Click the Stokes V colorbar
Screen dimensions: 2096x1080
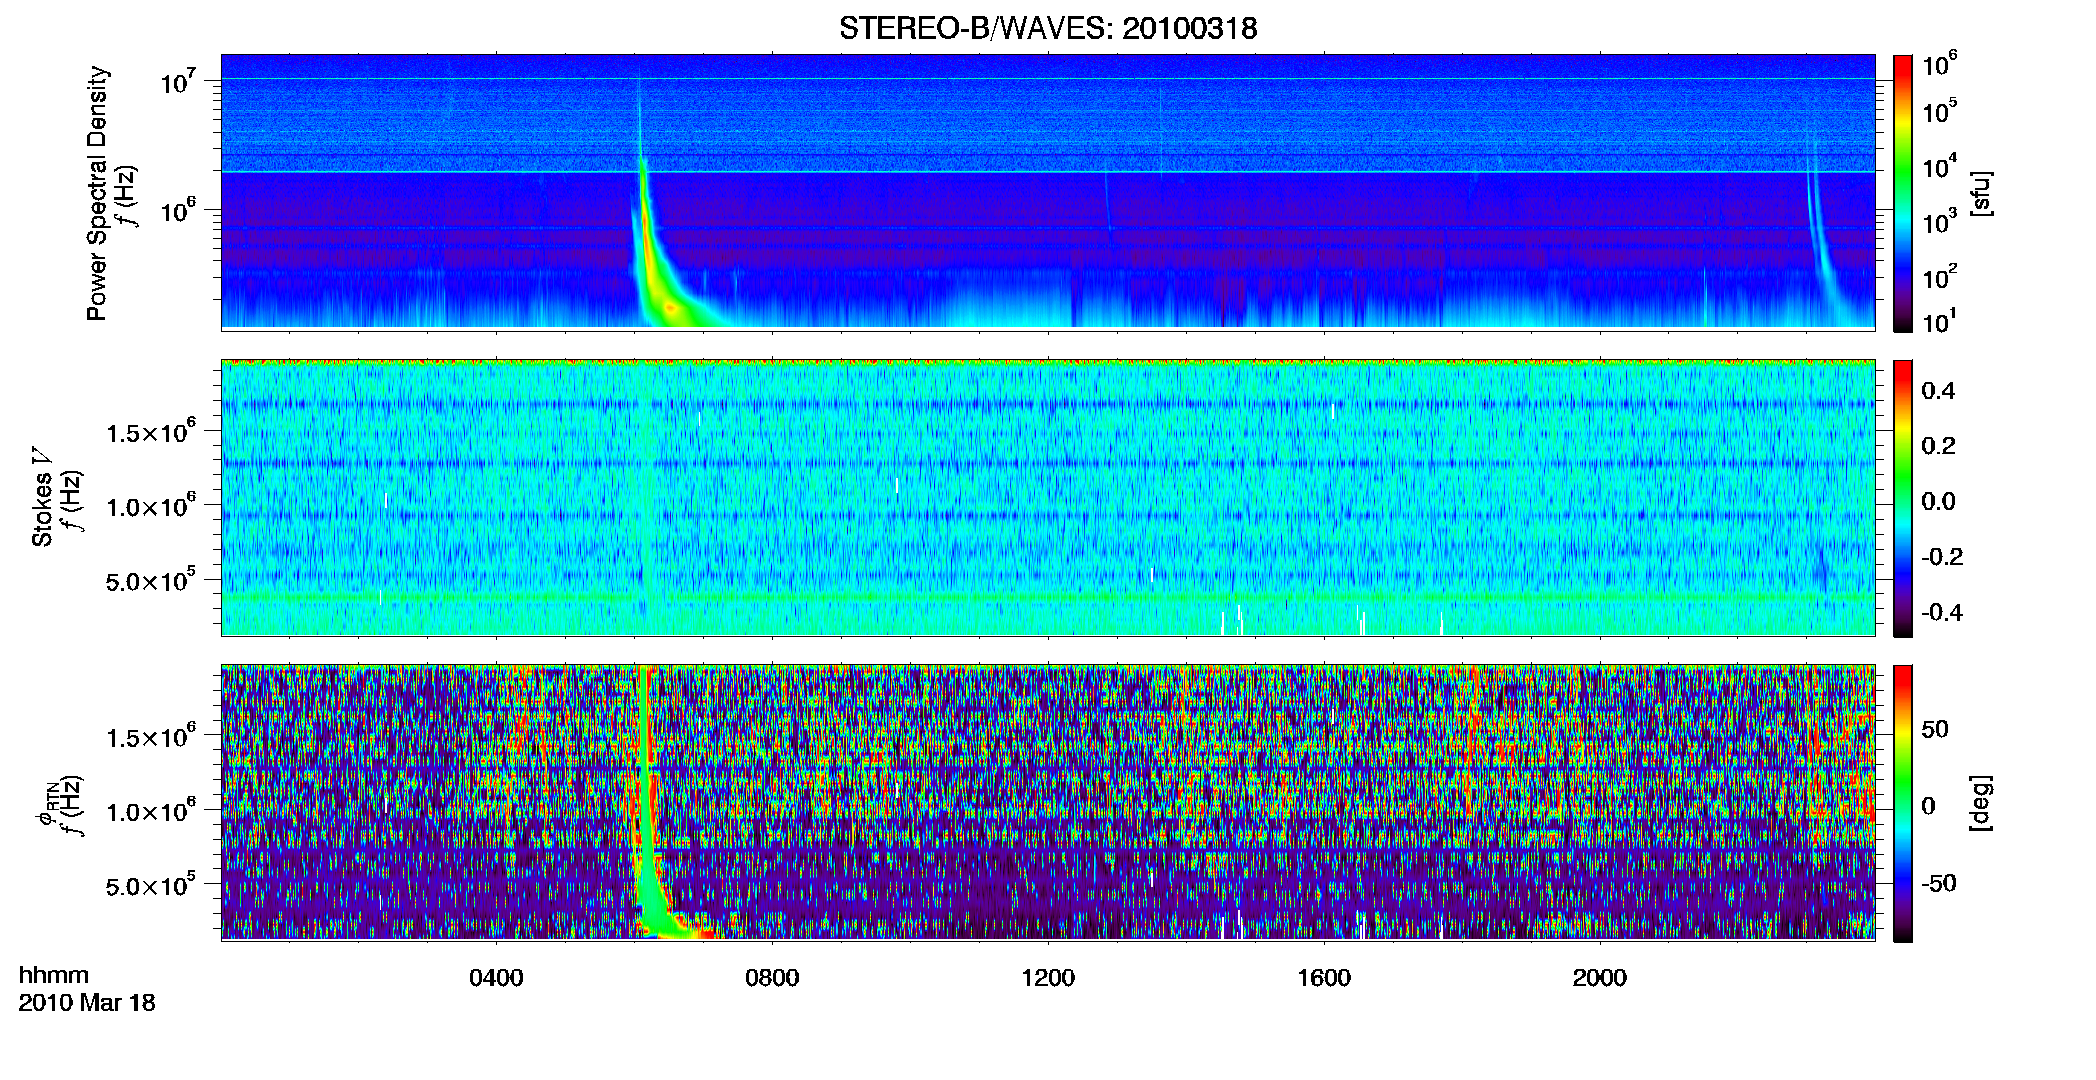[x=1903, y=498]
